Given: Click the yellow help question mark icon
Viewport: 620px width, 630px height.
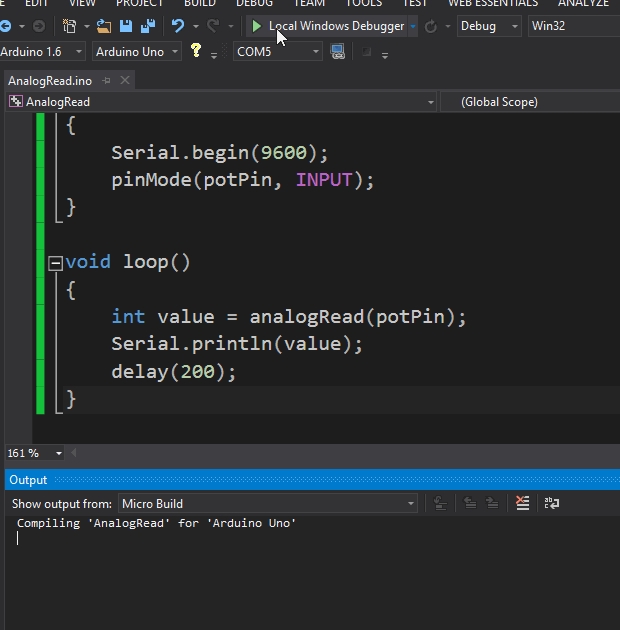Looking at the screenshot, I should pos(196,50).
